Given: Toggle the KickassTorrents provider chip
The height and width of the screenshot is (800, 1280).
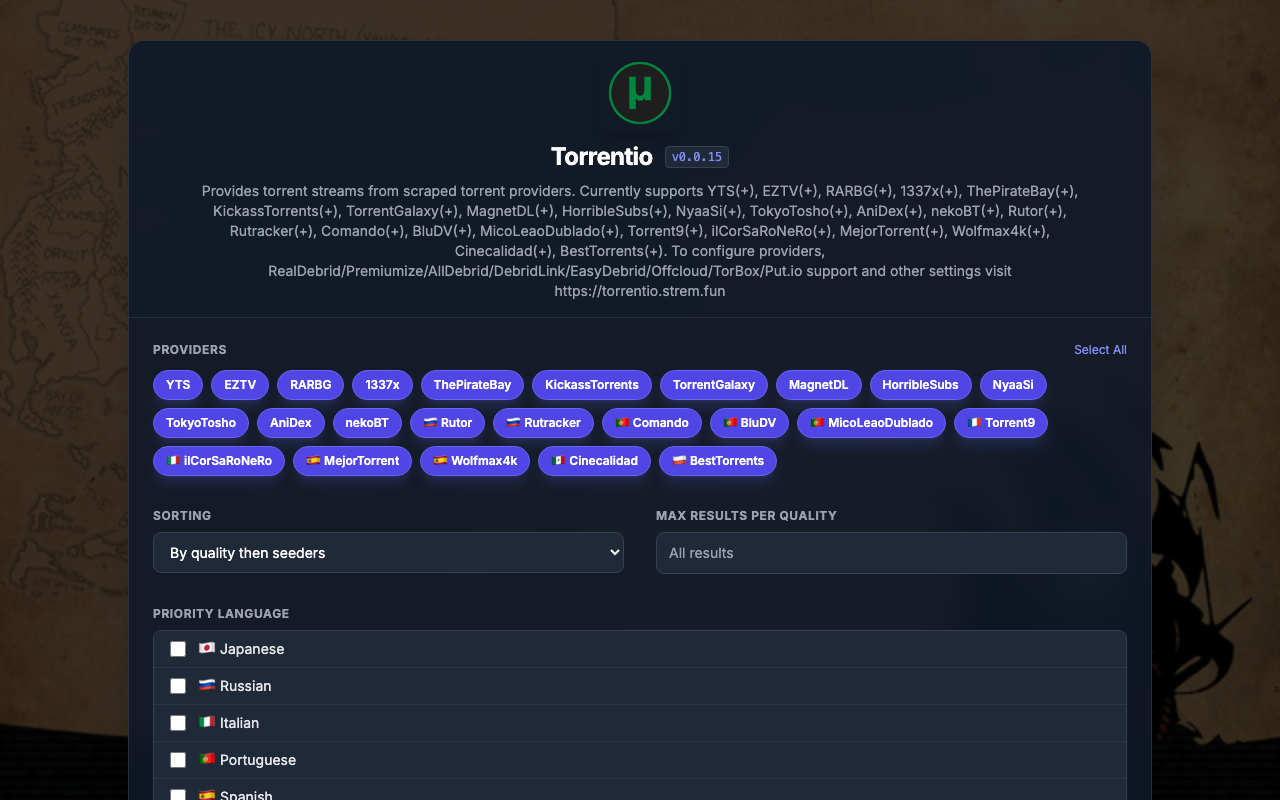Looking at the screenshot, I should pos(592,385).
